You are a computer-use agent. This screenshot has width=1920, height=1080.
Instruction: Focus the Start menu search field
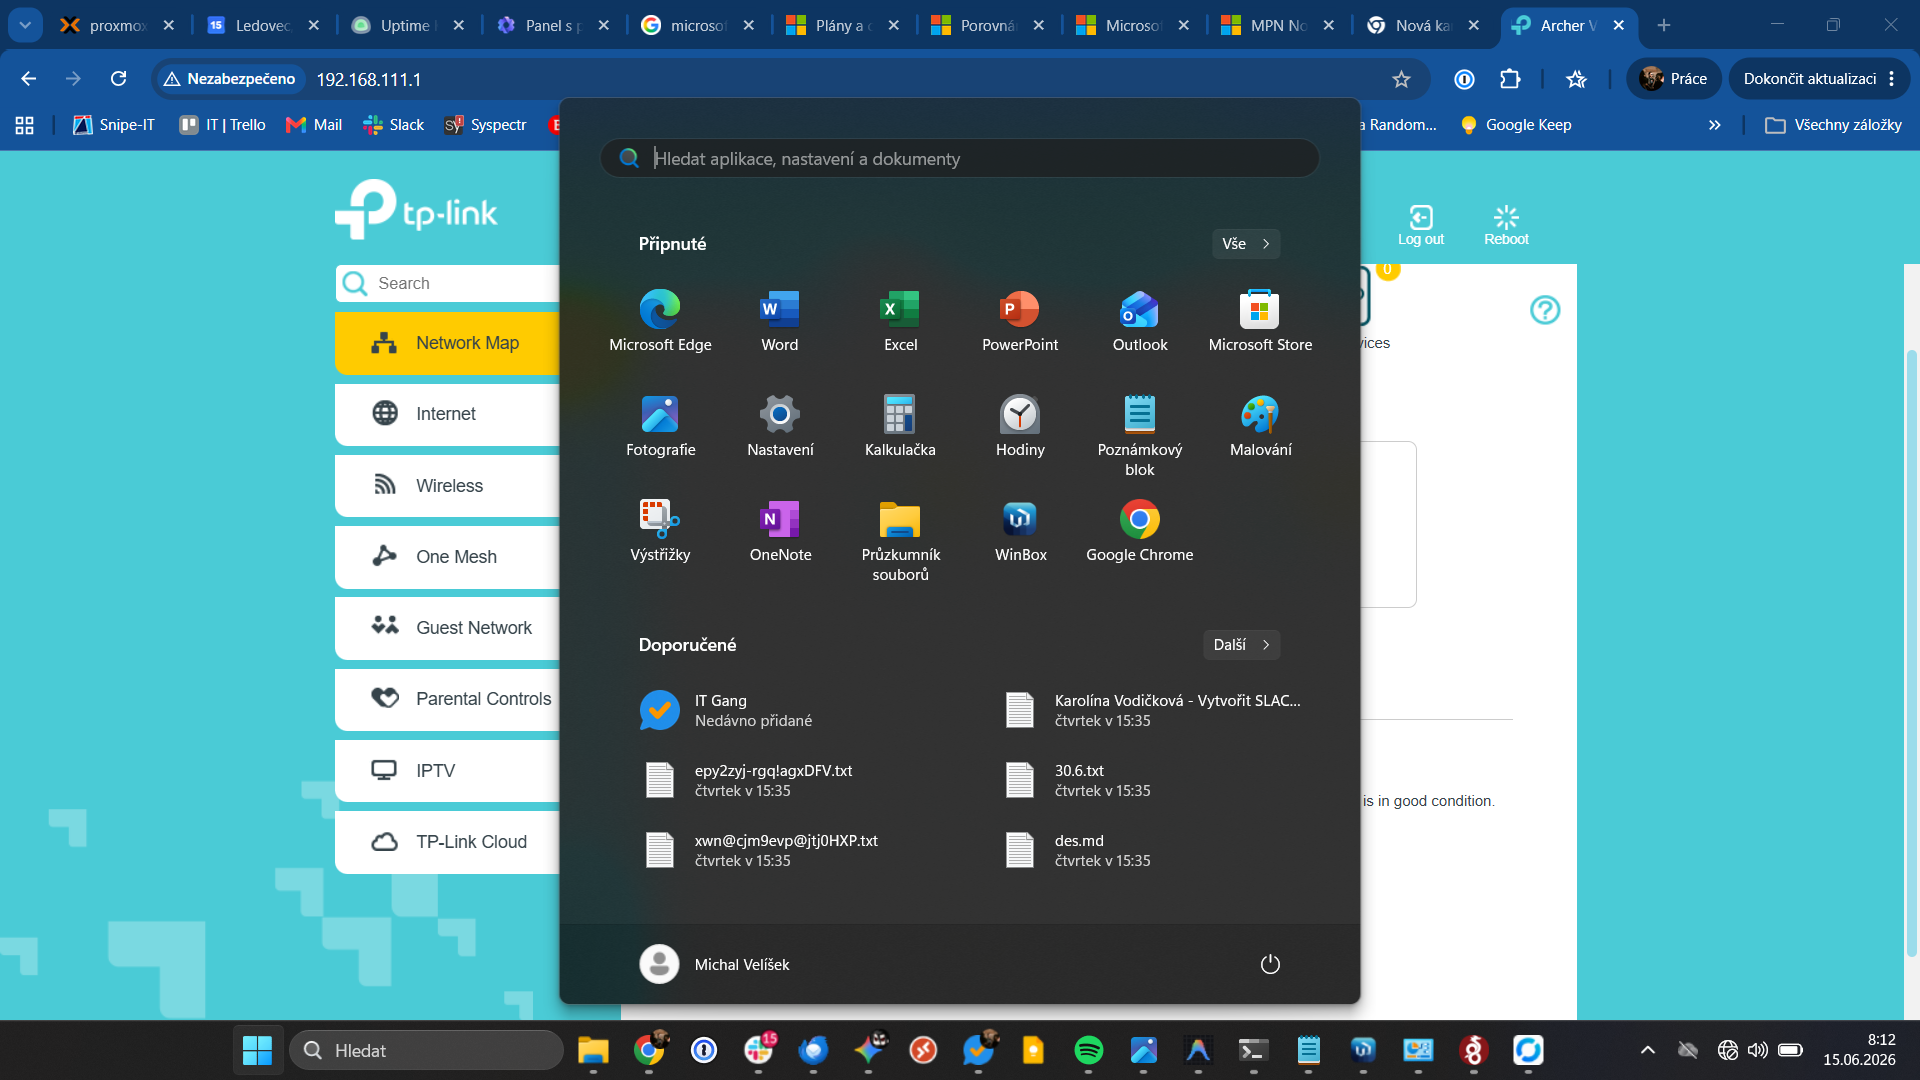pyautogui.click(x=960, y=158)
